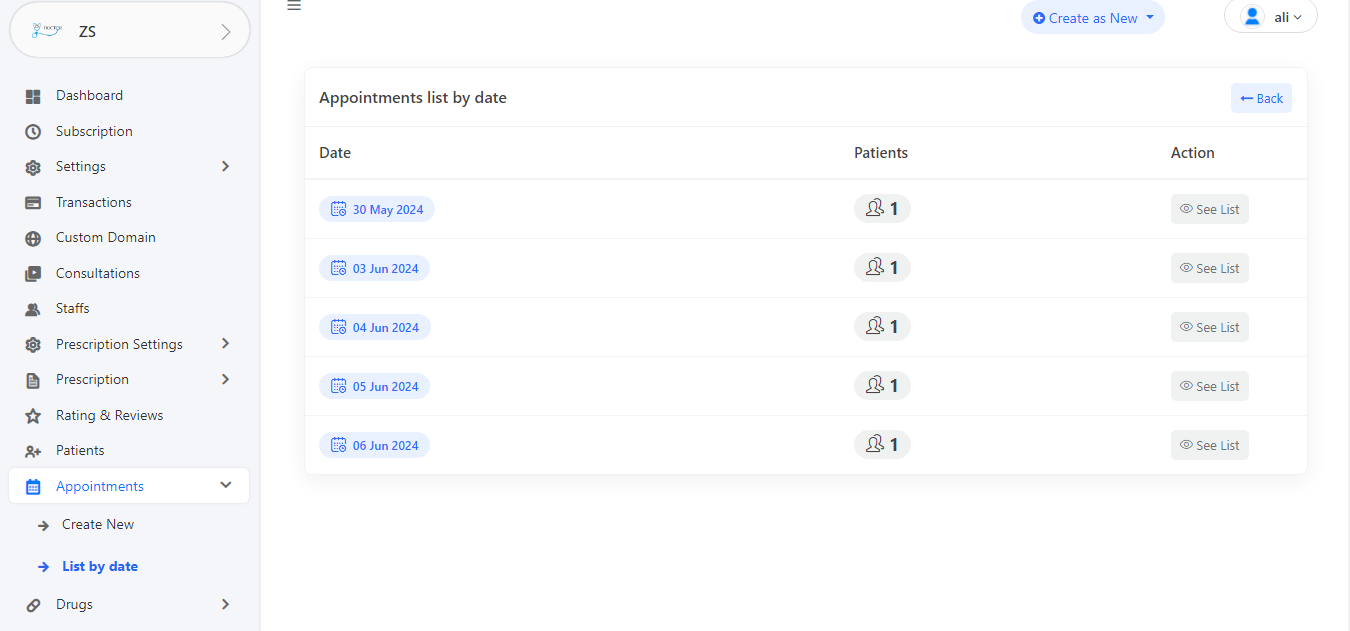This screenshot has height=631, width=1350.
Task: See List for 30 May 2024
Action: 1210,209
